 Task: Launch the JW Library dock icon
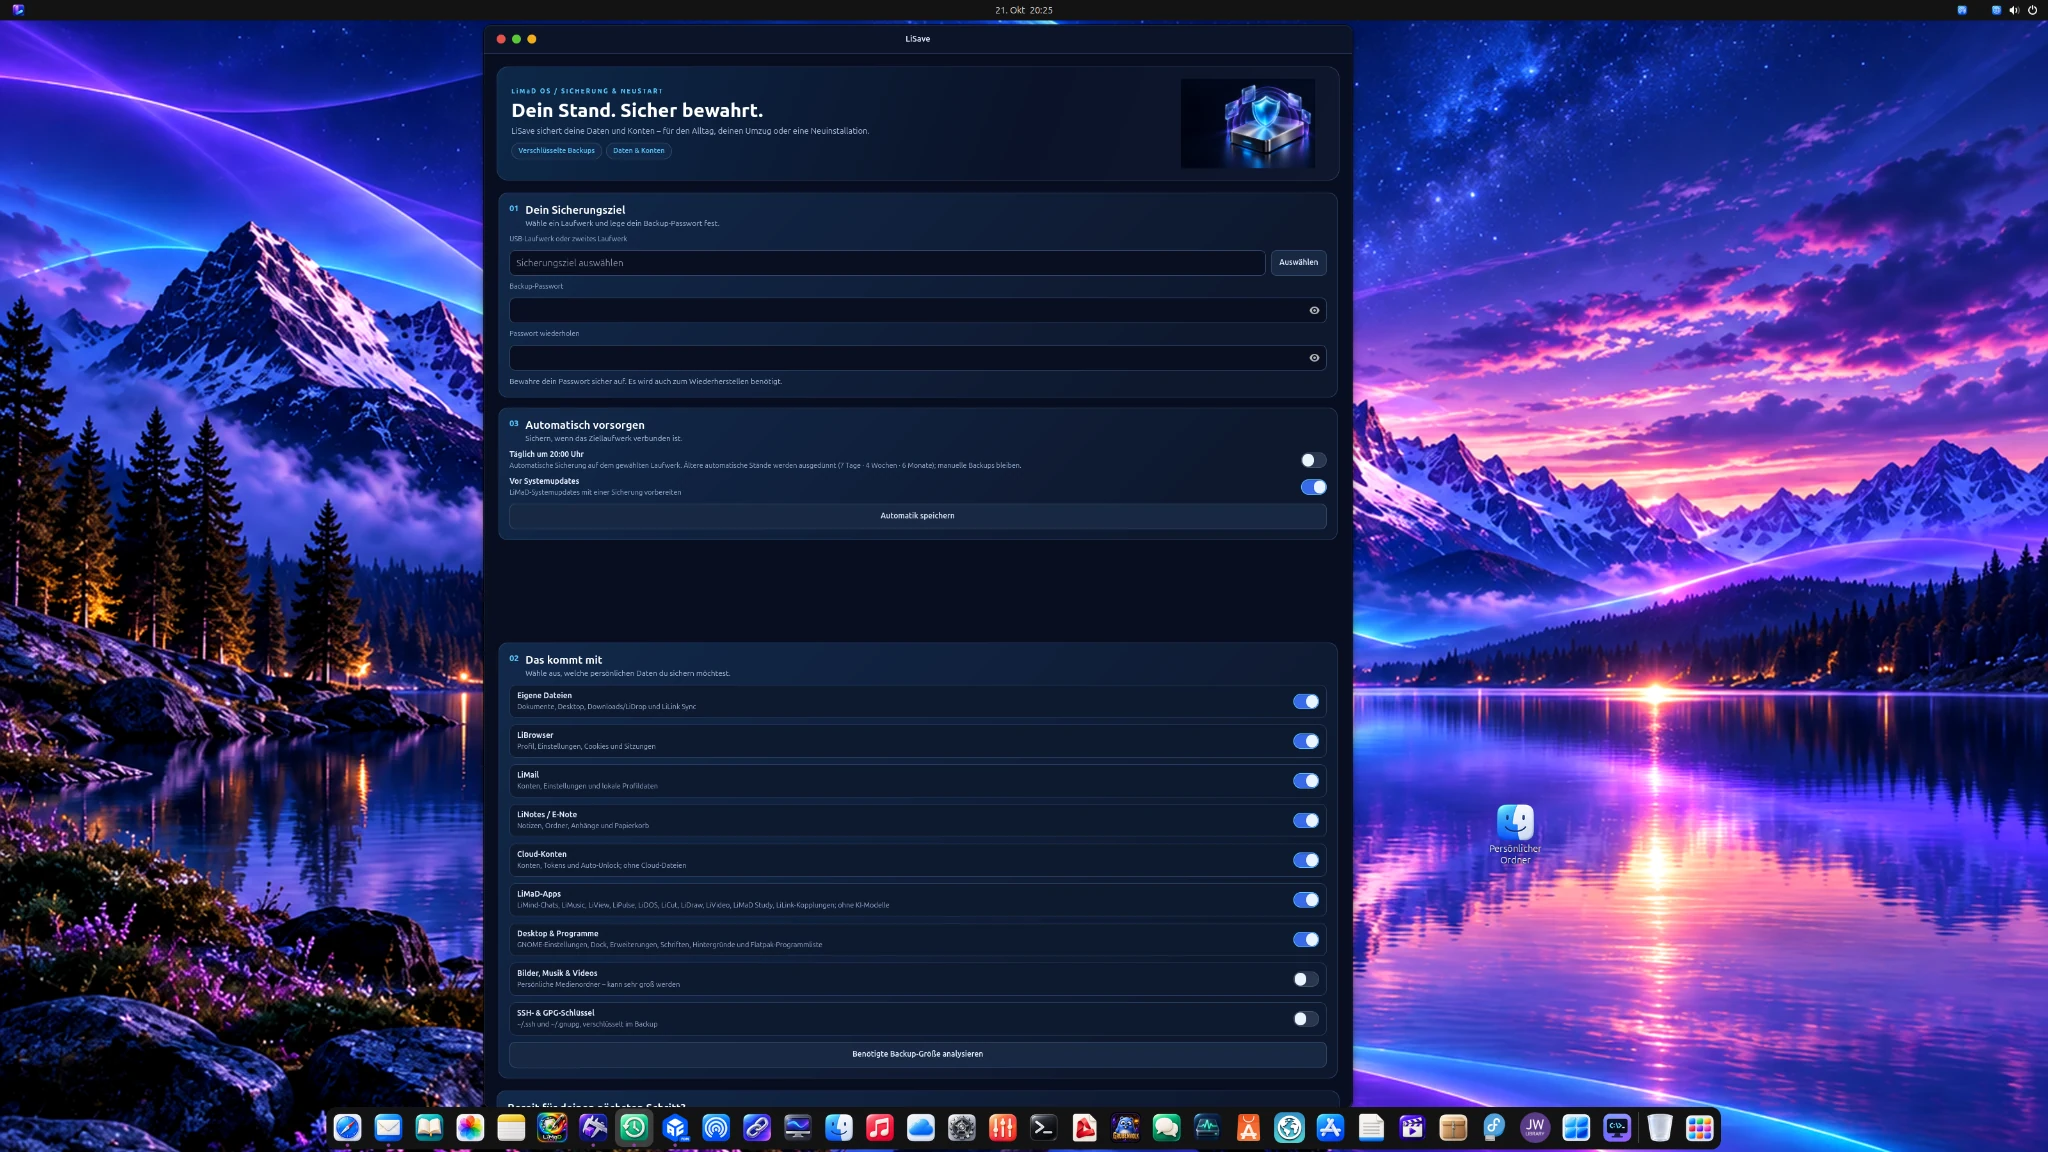point(1535,1128)
